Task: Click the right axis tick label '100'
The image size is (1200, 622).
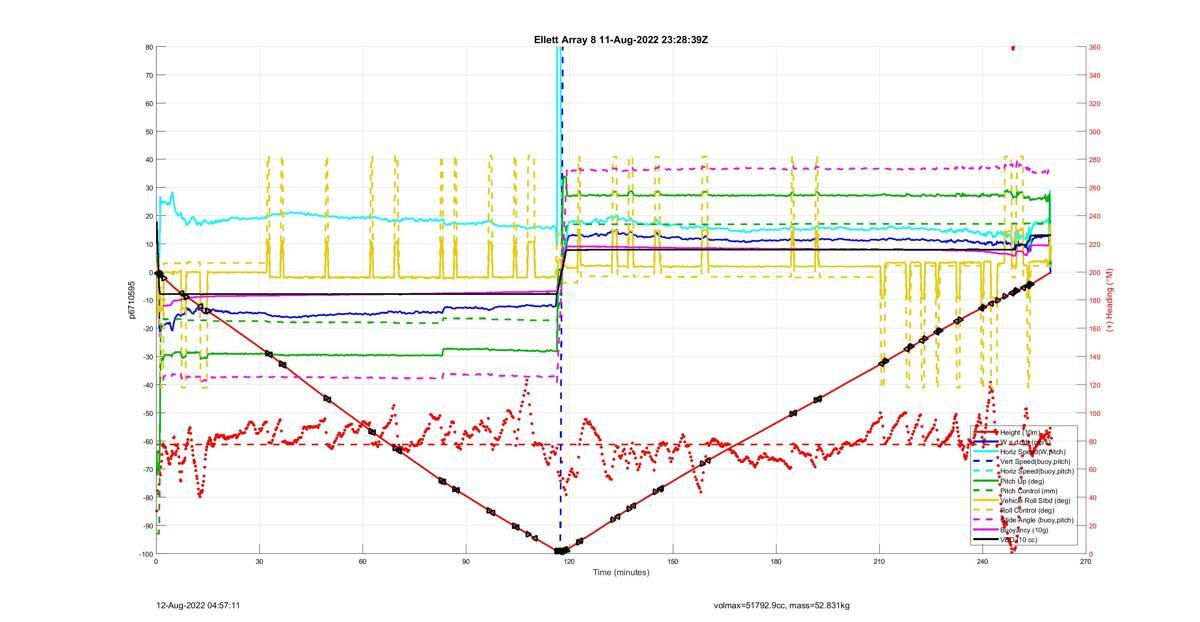Action: click(1095, 413)
